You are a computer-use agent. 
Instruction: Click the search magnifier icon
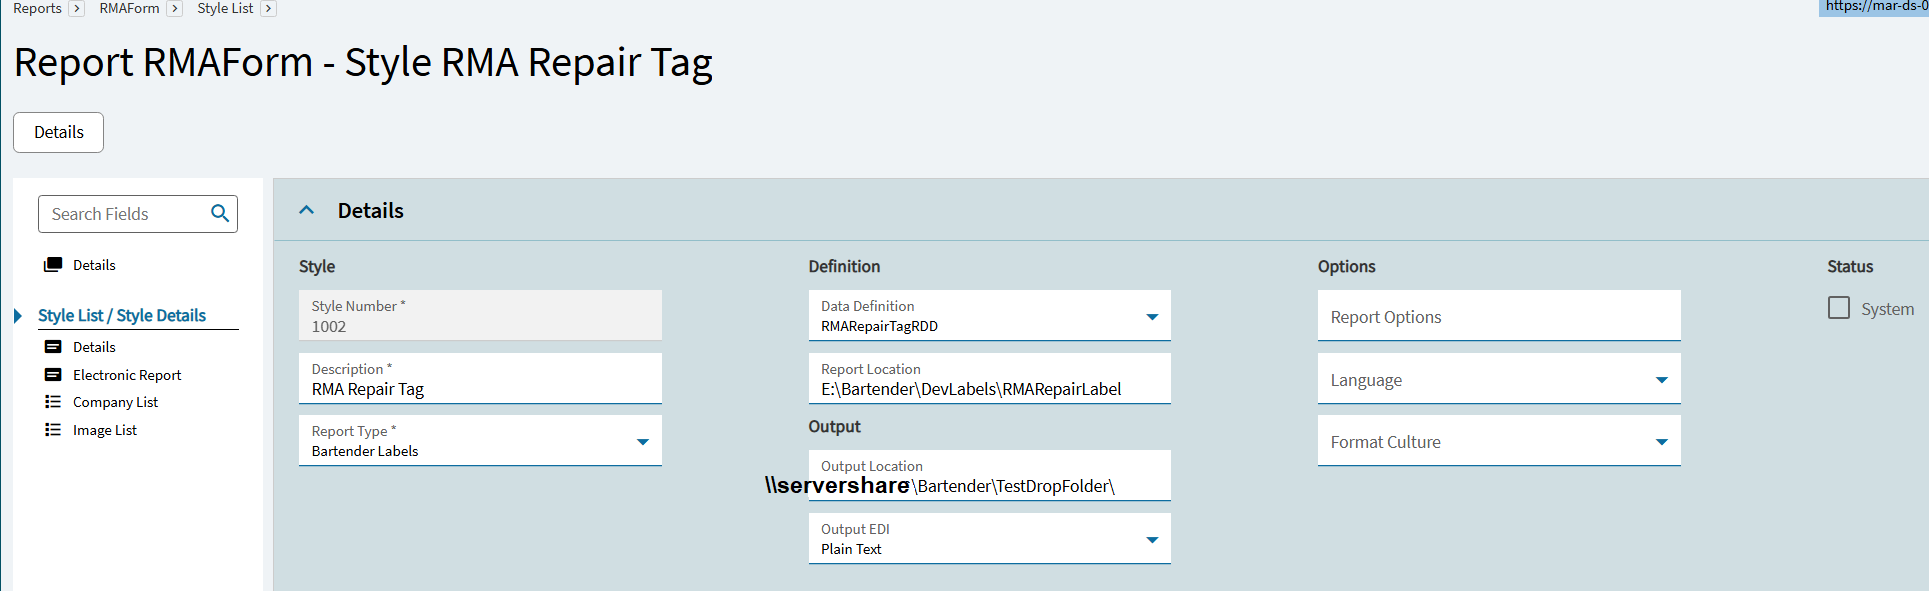[x=220, y=213]
